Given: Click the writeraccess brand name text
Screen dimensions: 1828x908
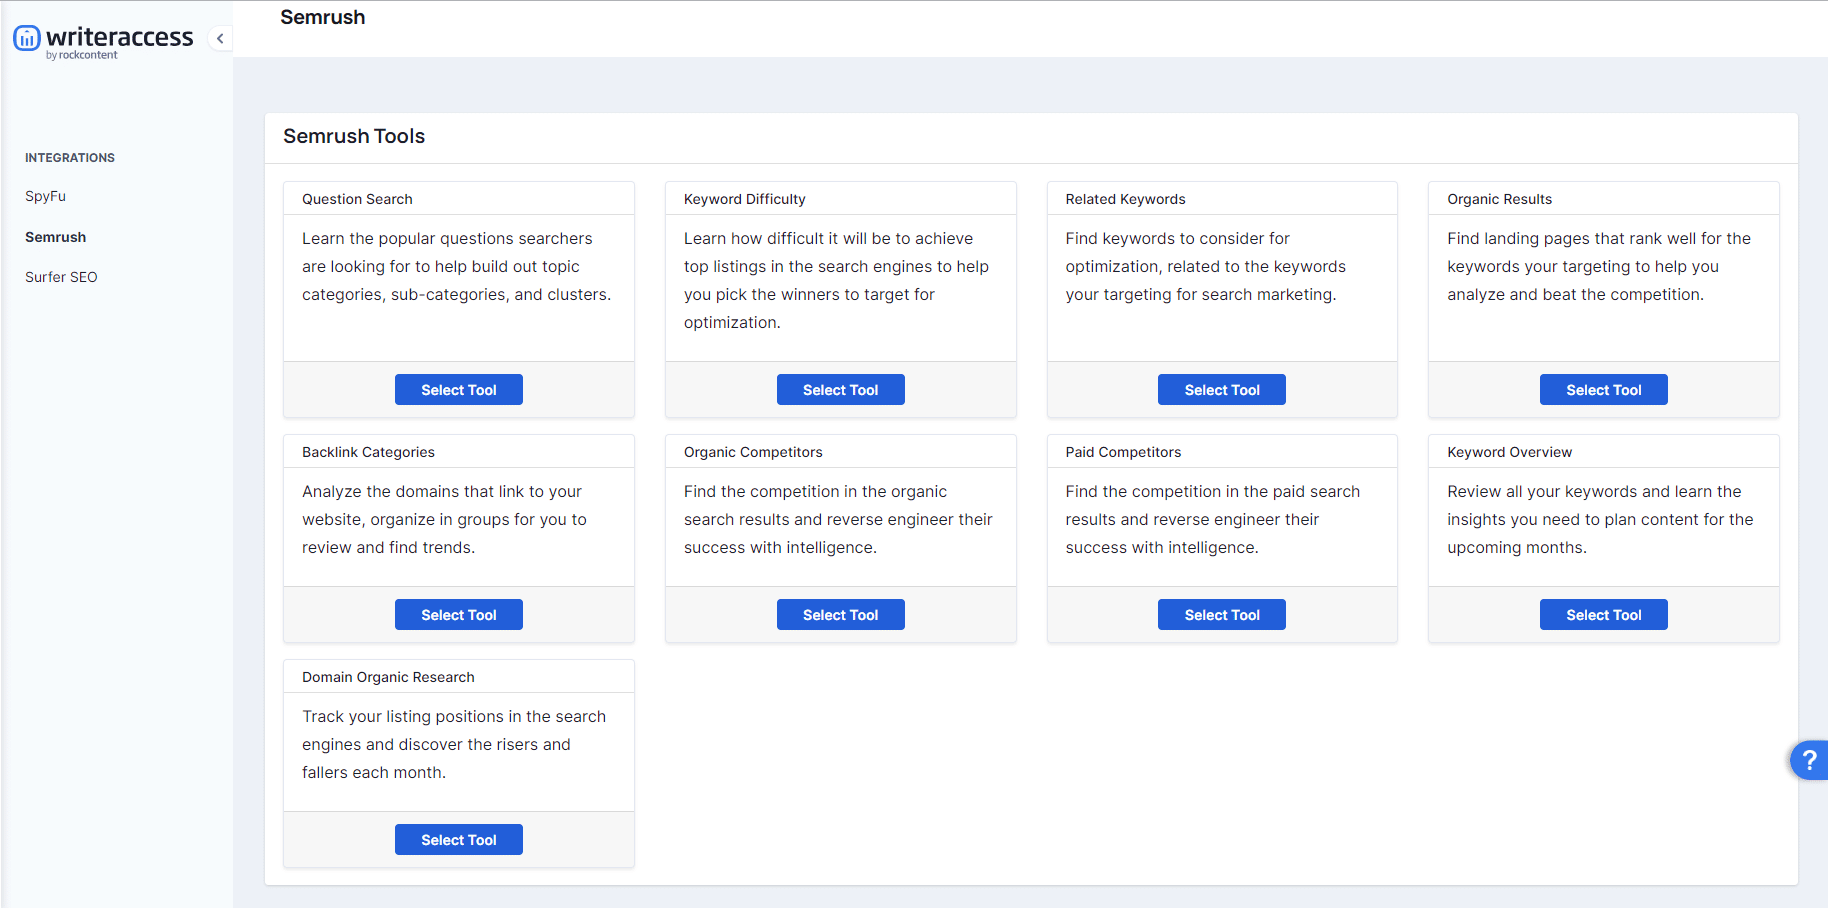Looking at the screenshot, I should [120, 37].
